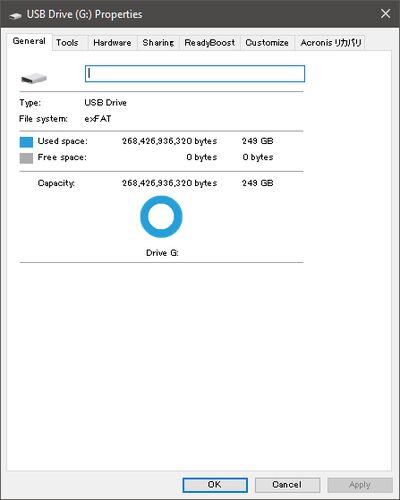Click the blue Used space color square
Screen dimensions: 400x500
pos(26,142)
